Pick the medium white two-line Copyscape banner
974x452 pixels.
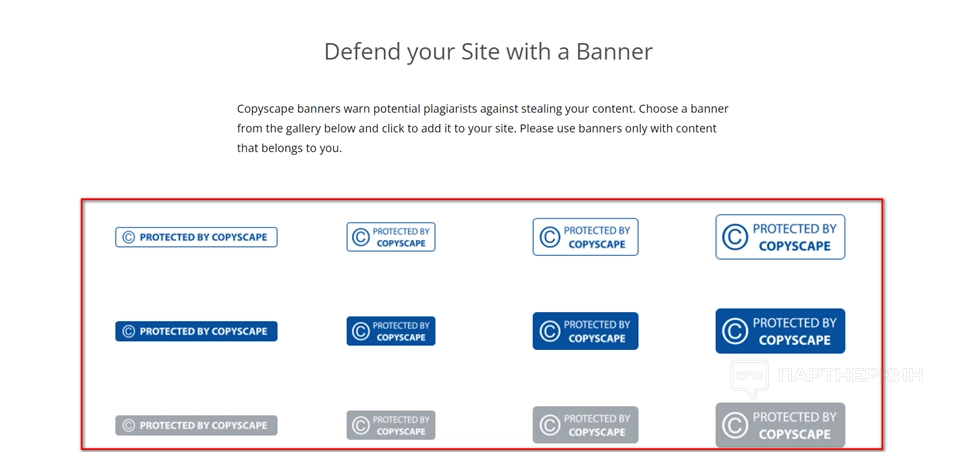tap(585, 237)
